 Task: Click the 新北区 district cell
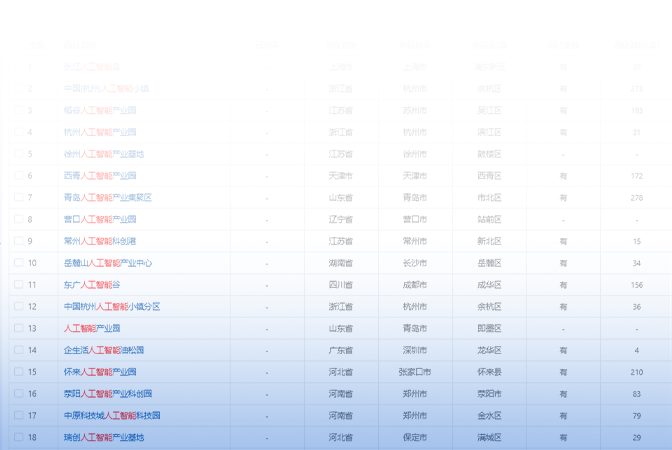coord(489,241)
